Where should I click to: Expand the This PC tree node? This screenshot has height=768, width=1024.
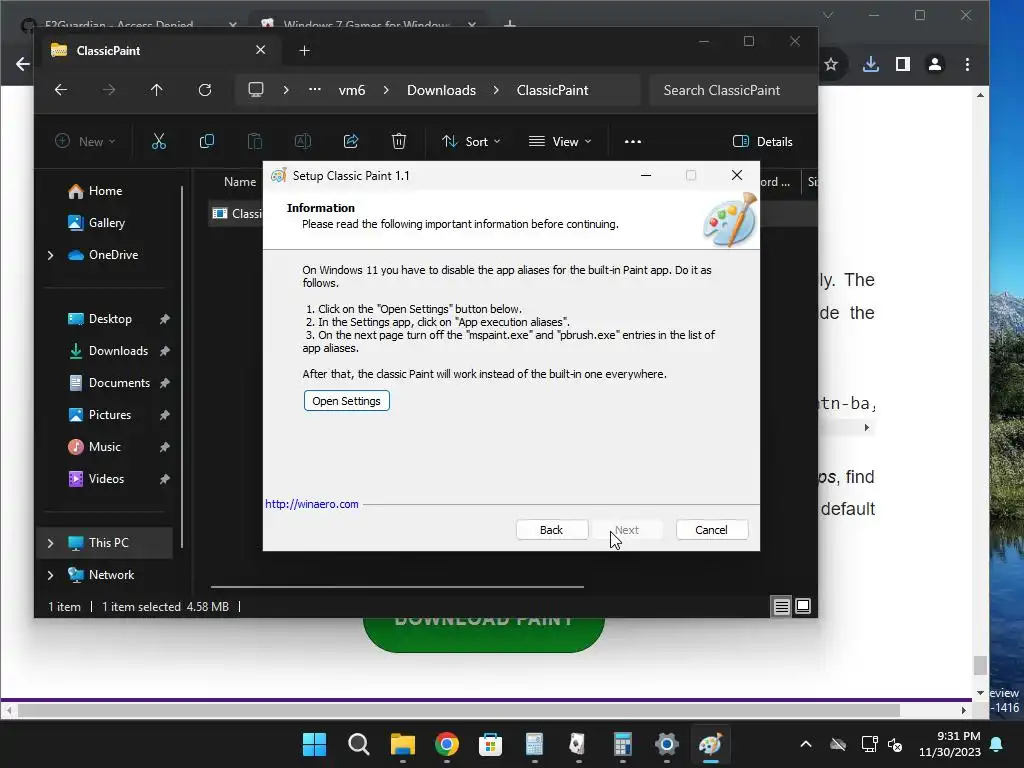(x=50, y=543)
